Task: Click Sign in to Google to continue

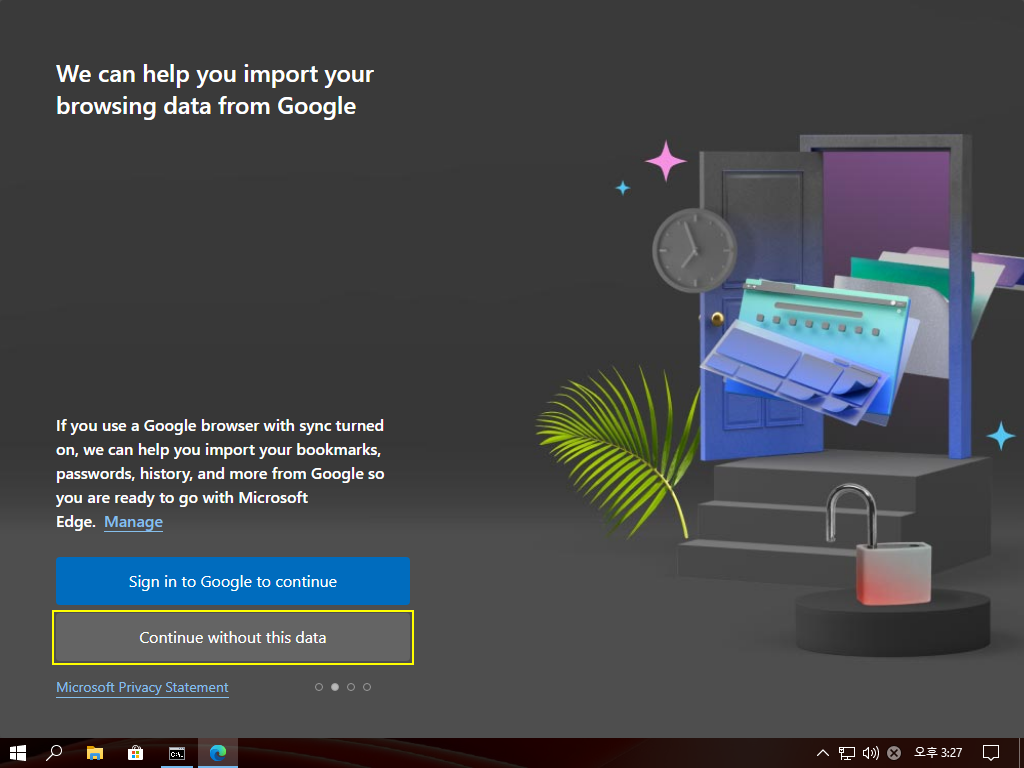Action: tap(232, 581)
